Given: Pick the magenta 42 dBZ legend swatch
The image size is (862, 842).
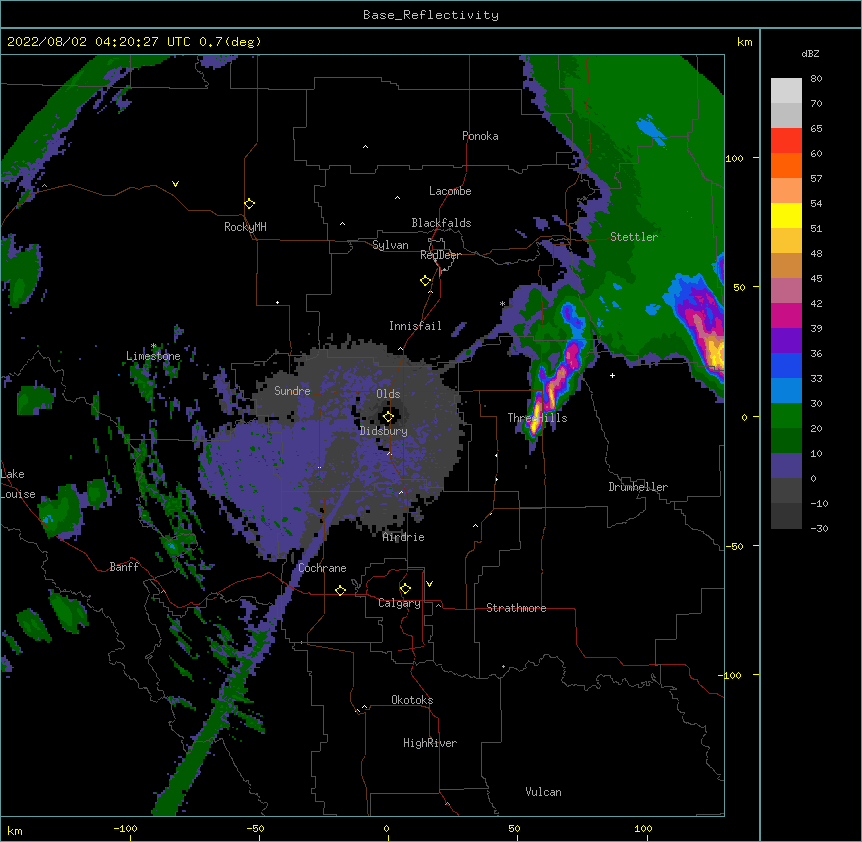Looking at the screenshot, I should (786, 315).
